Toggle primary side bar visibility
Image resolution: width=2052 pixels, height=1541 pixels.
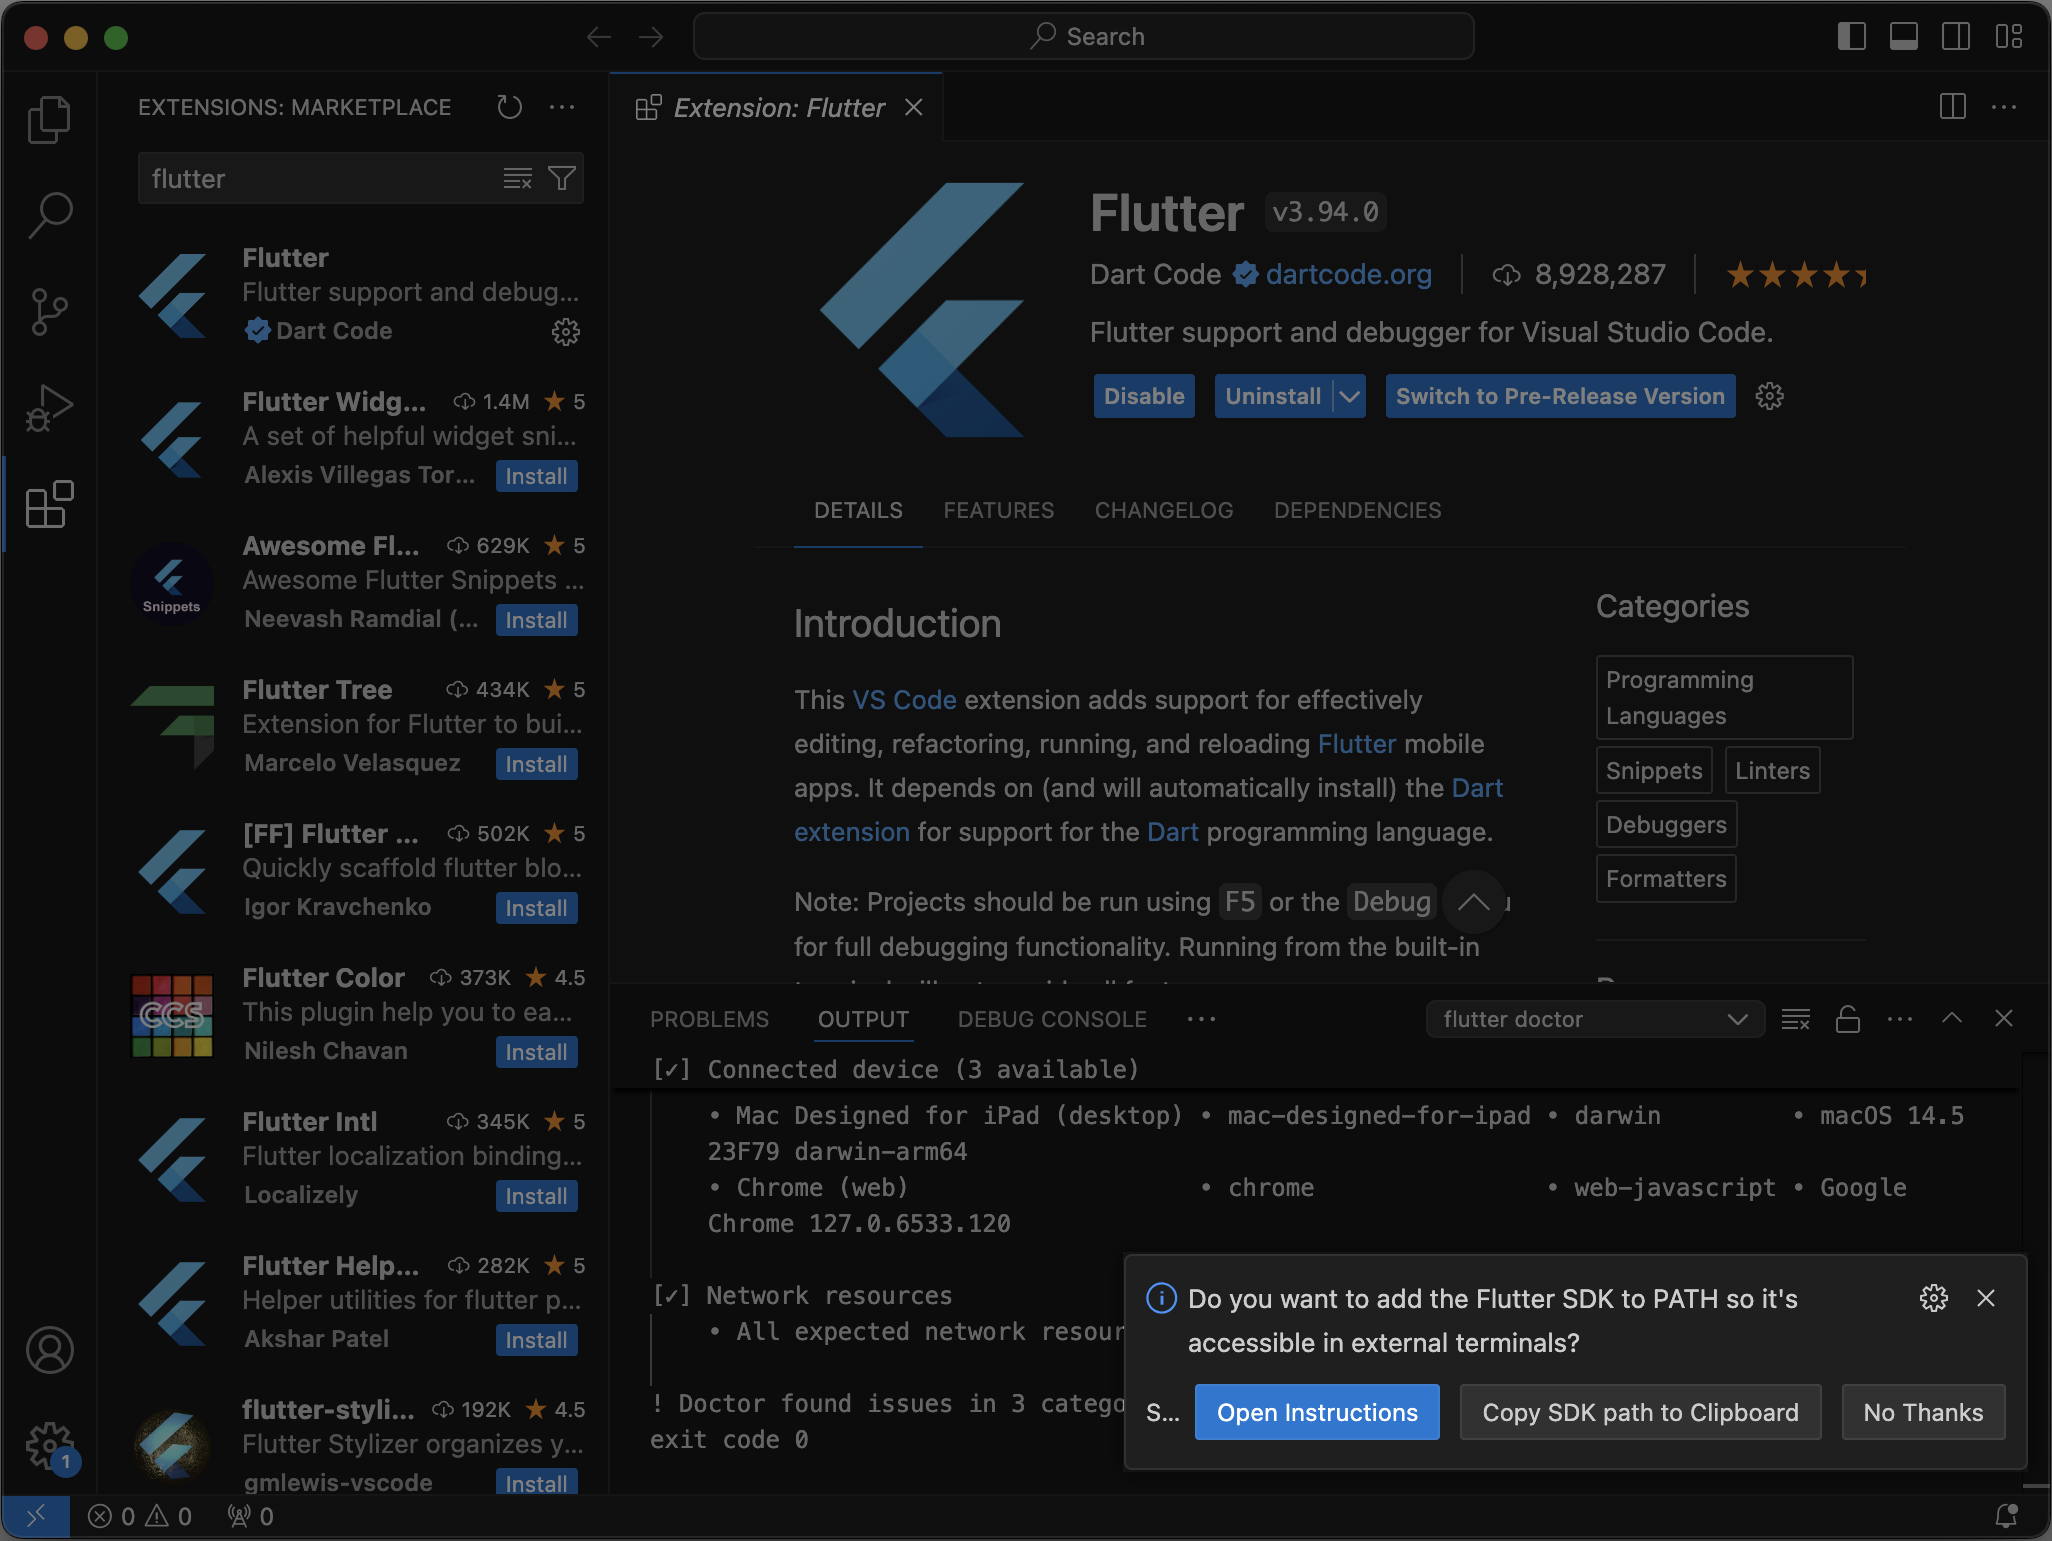pos(1852,37)
